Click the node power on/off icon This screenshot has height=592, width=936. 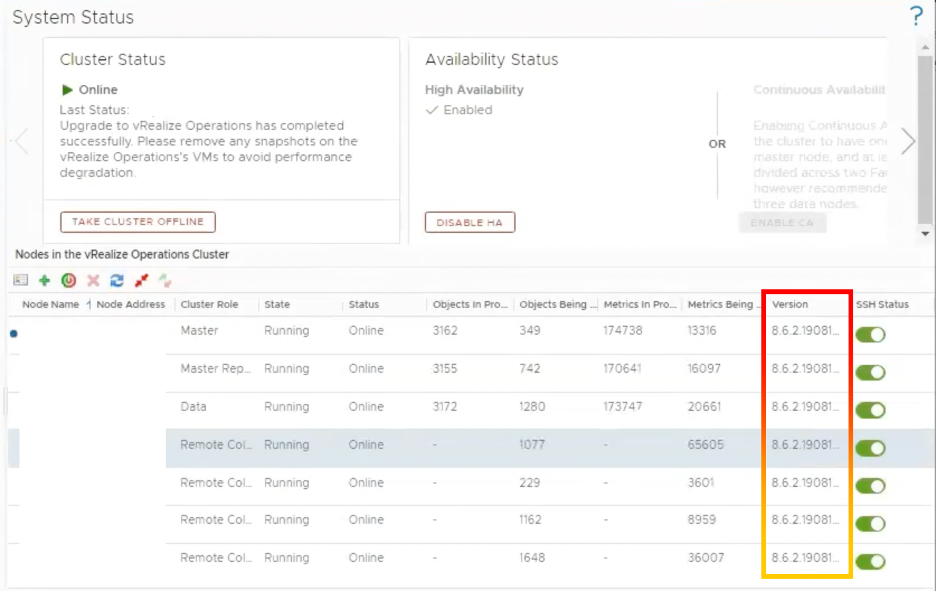68,281
